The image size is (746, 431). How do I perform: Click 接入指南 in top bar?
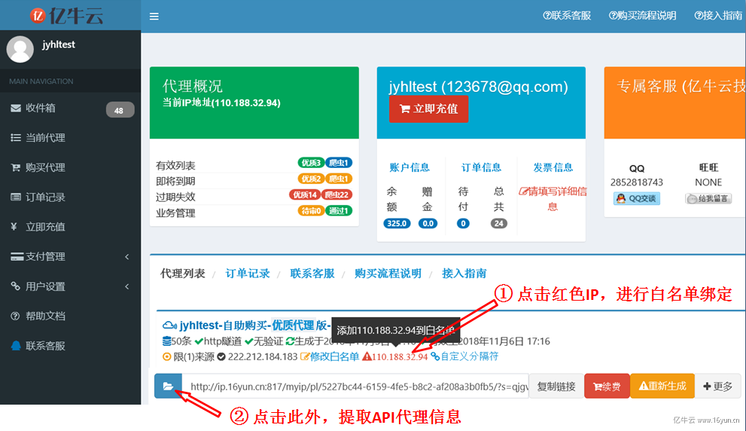[718, 16]
